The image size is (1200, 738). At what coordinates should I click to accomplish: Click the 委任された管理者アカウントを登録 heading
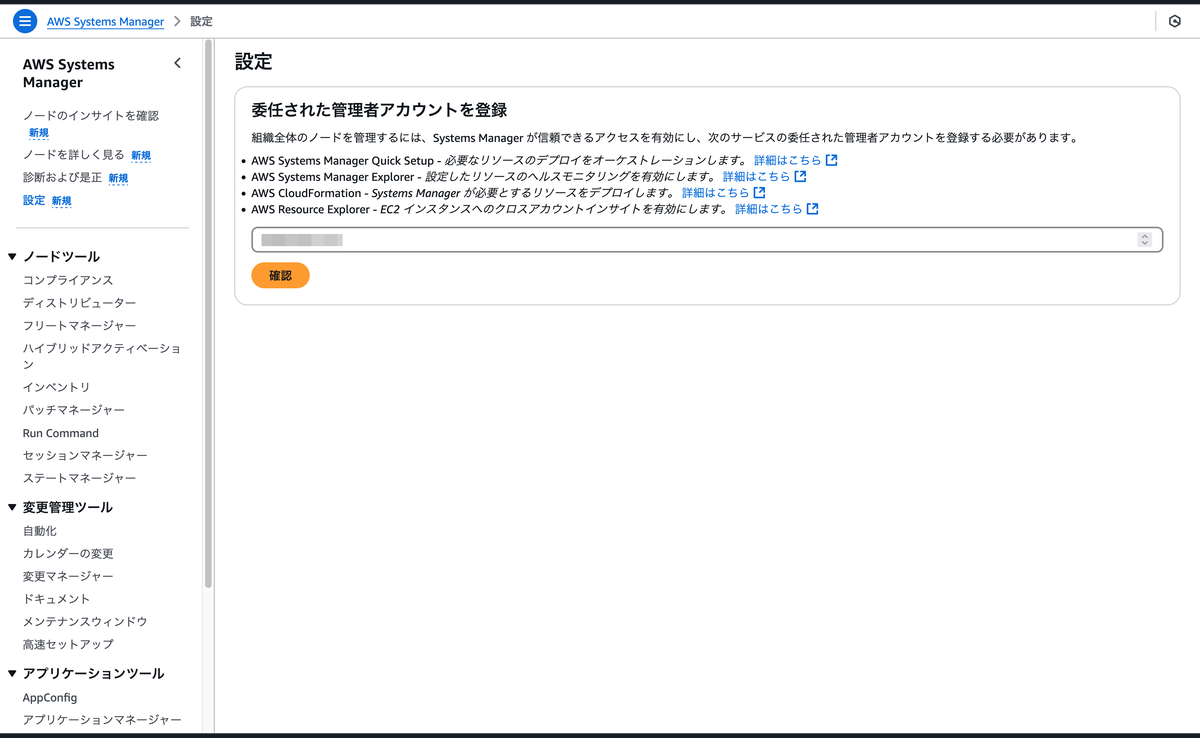tap(379, 110)
